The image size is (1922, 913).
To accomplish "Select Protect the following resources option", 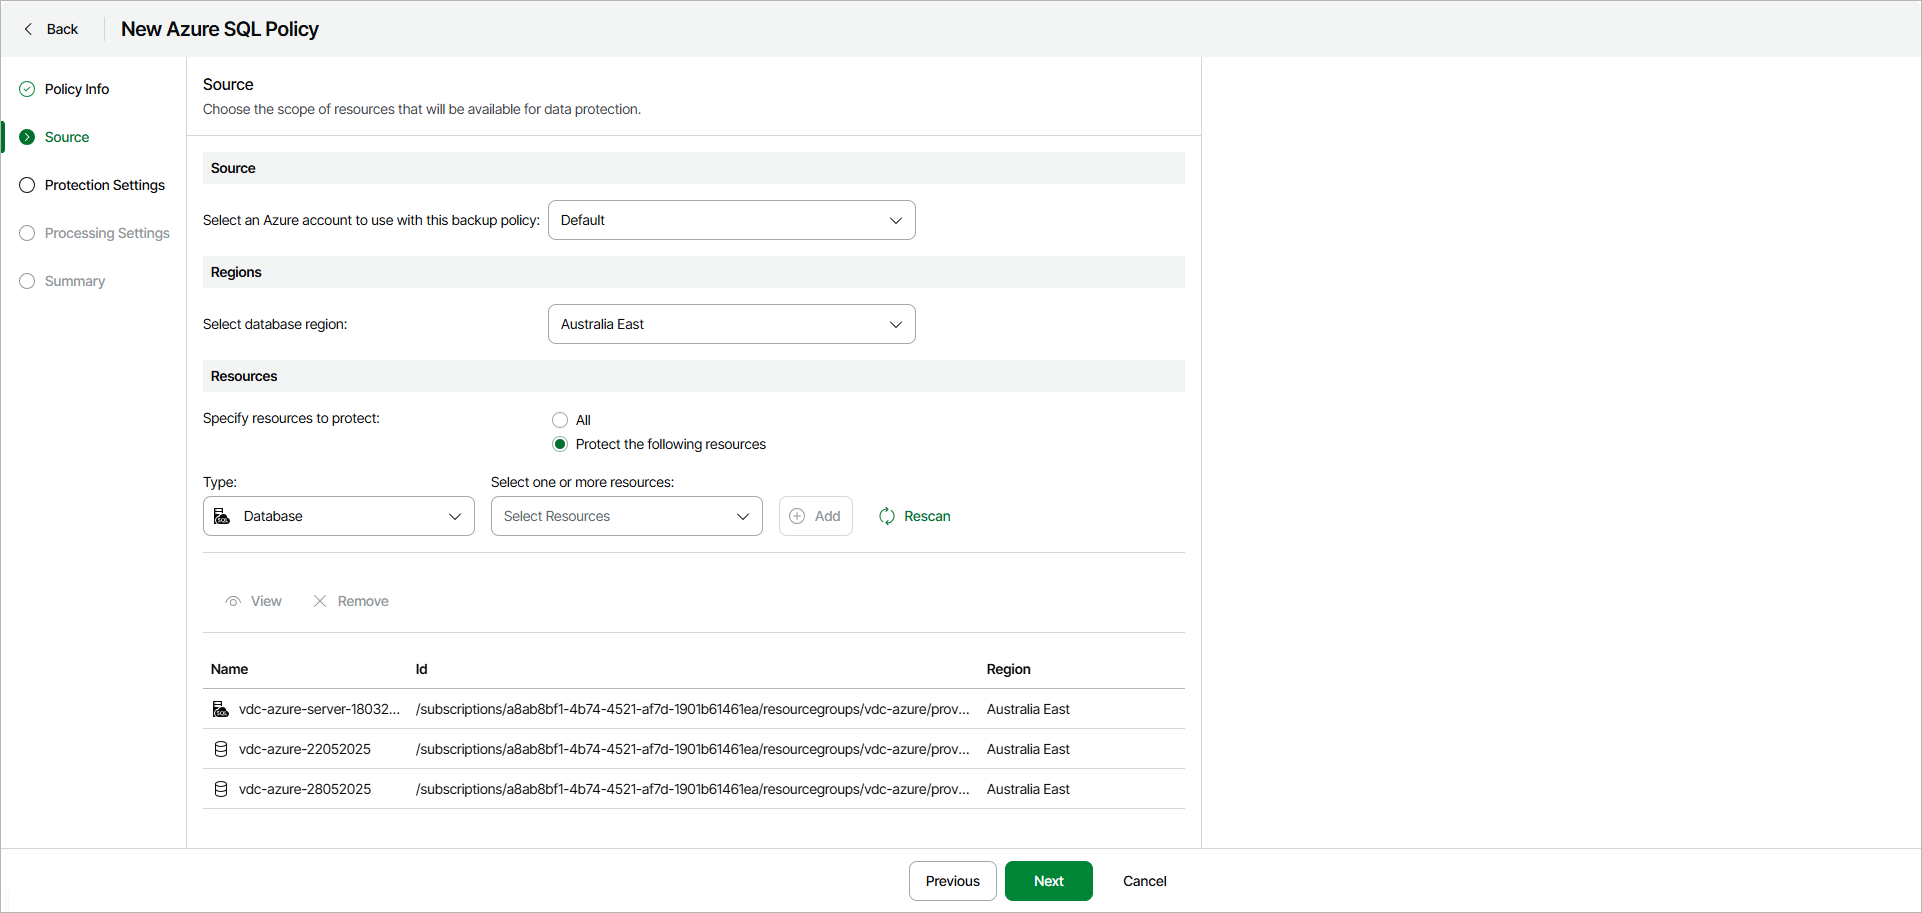I will [x=560, y=444].
